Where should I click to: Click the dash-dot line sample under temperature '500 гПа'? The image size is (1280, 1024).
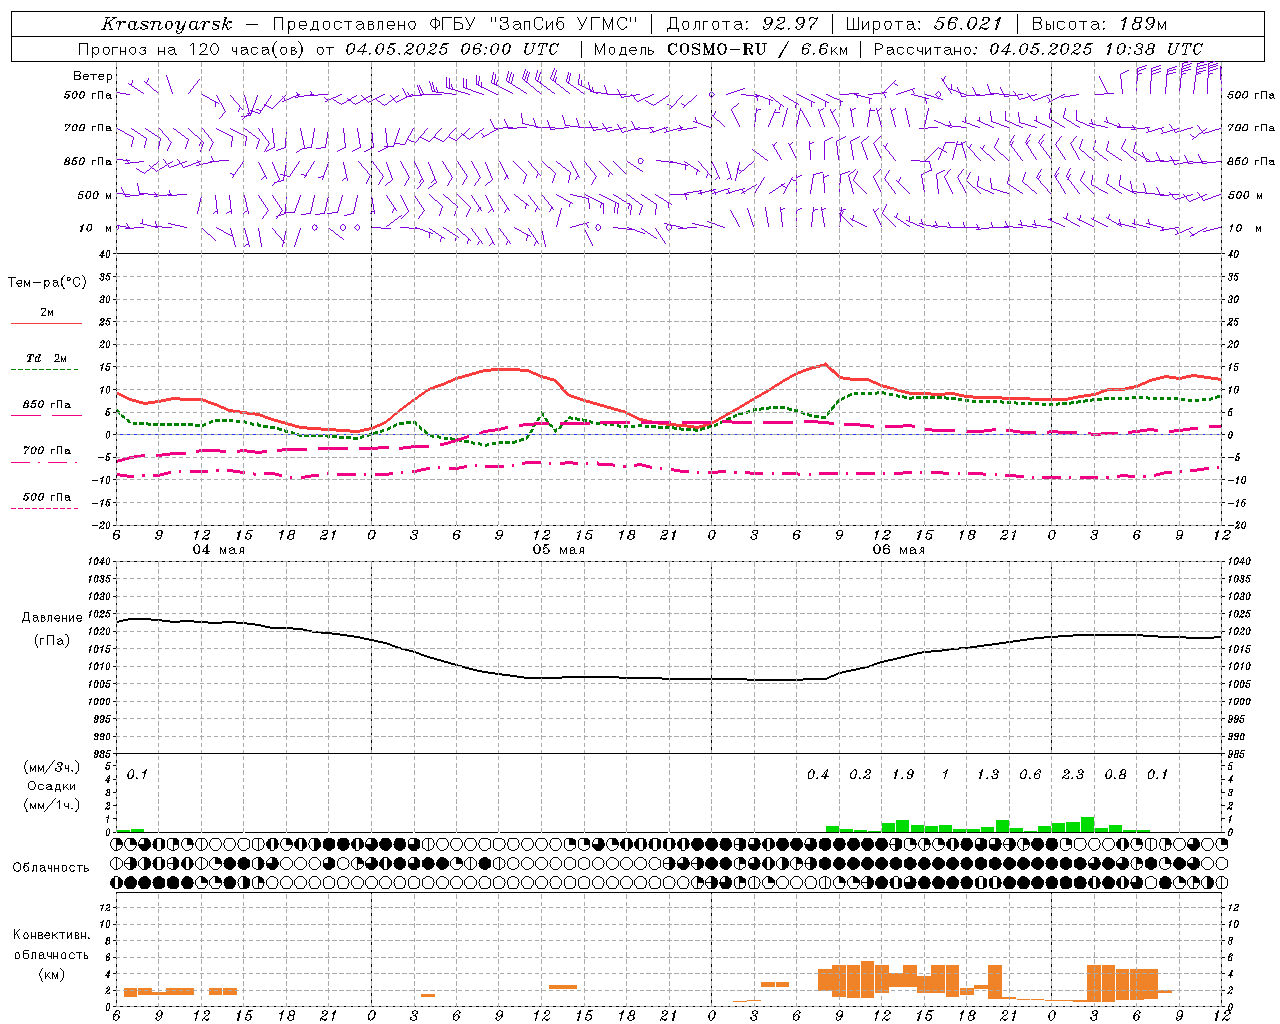click(x=44, y=508)
